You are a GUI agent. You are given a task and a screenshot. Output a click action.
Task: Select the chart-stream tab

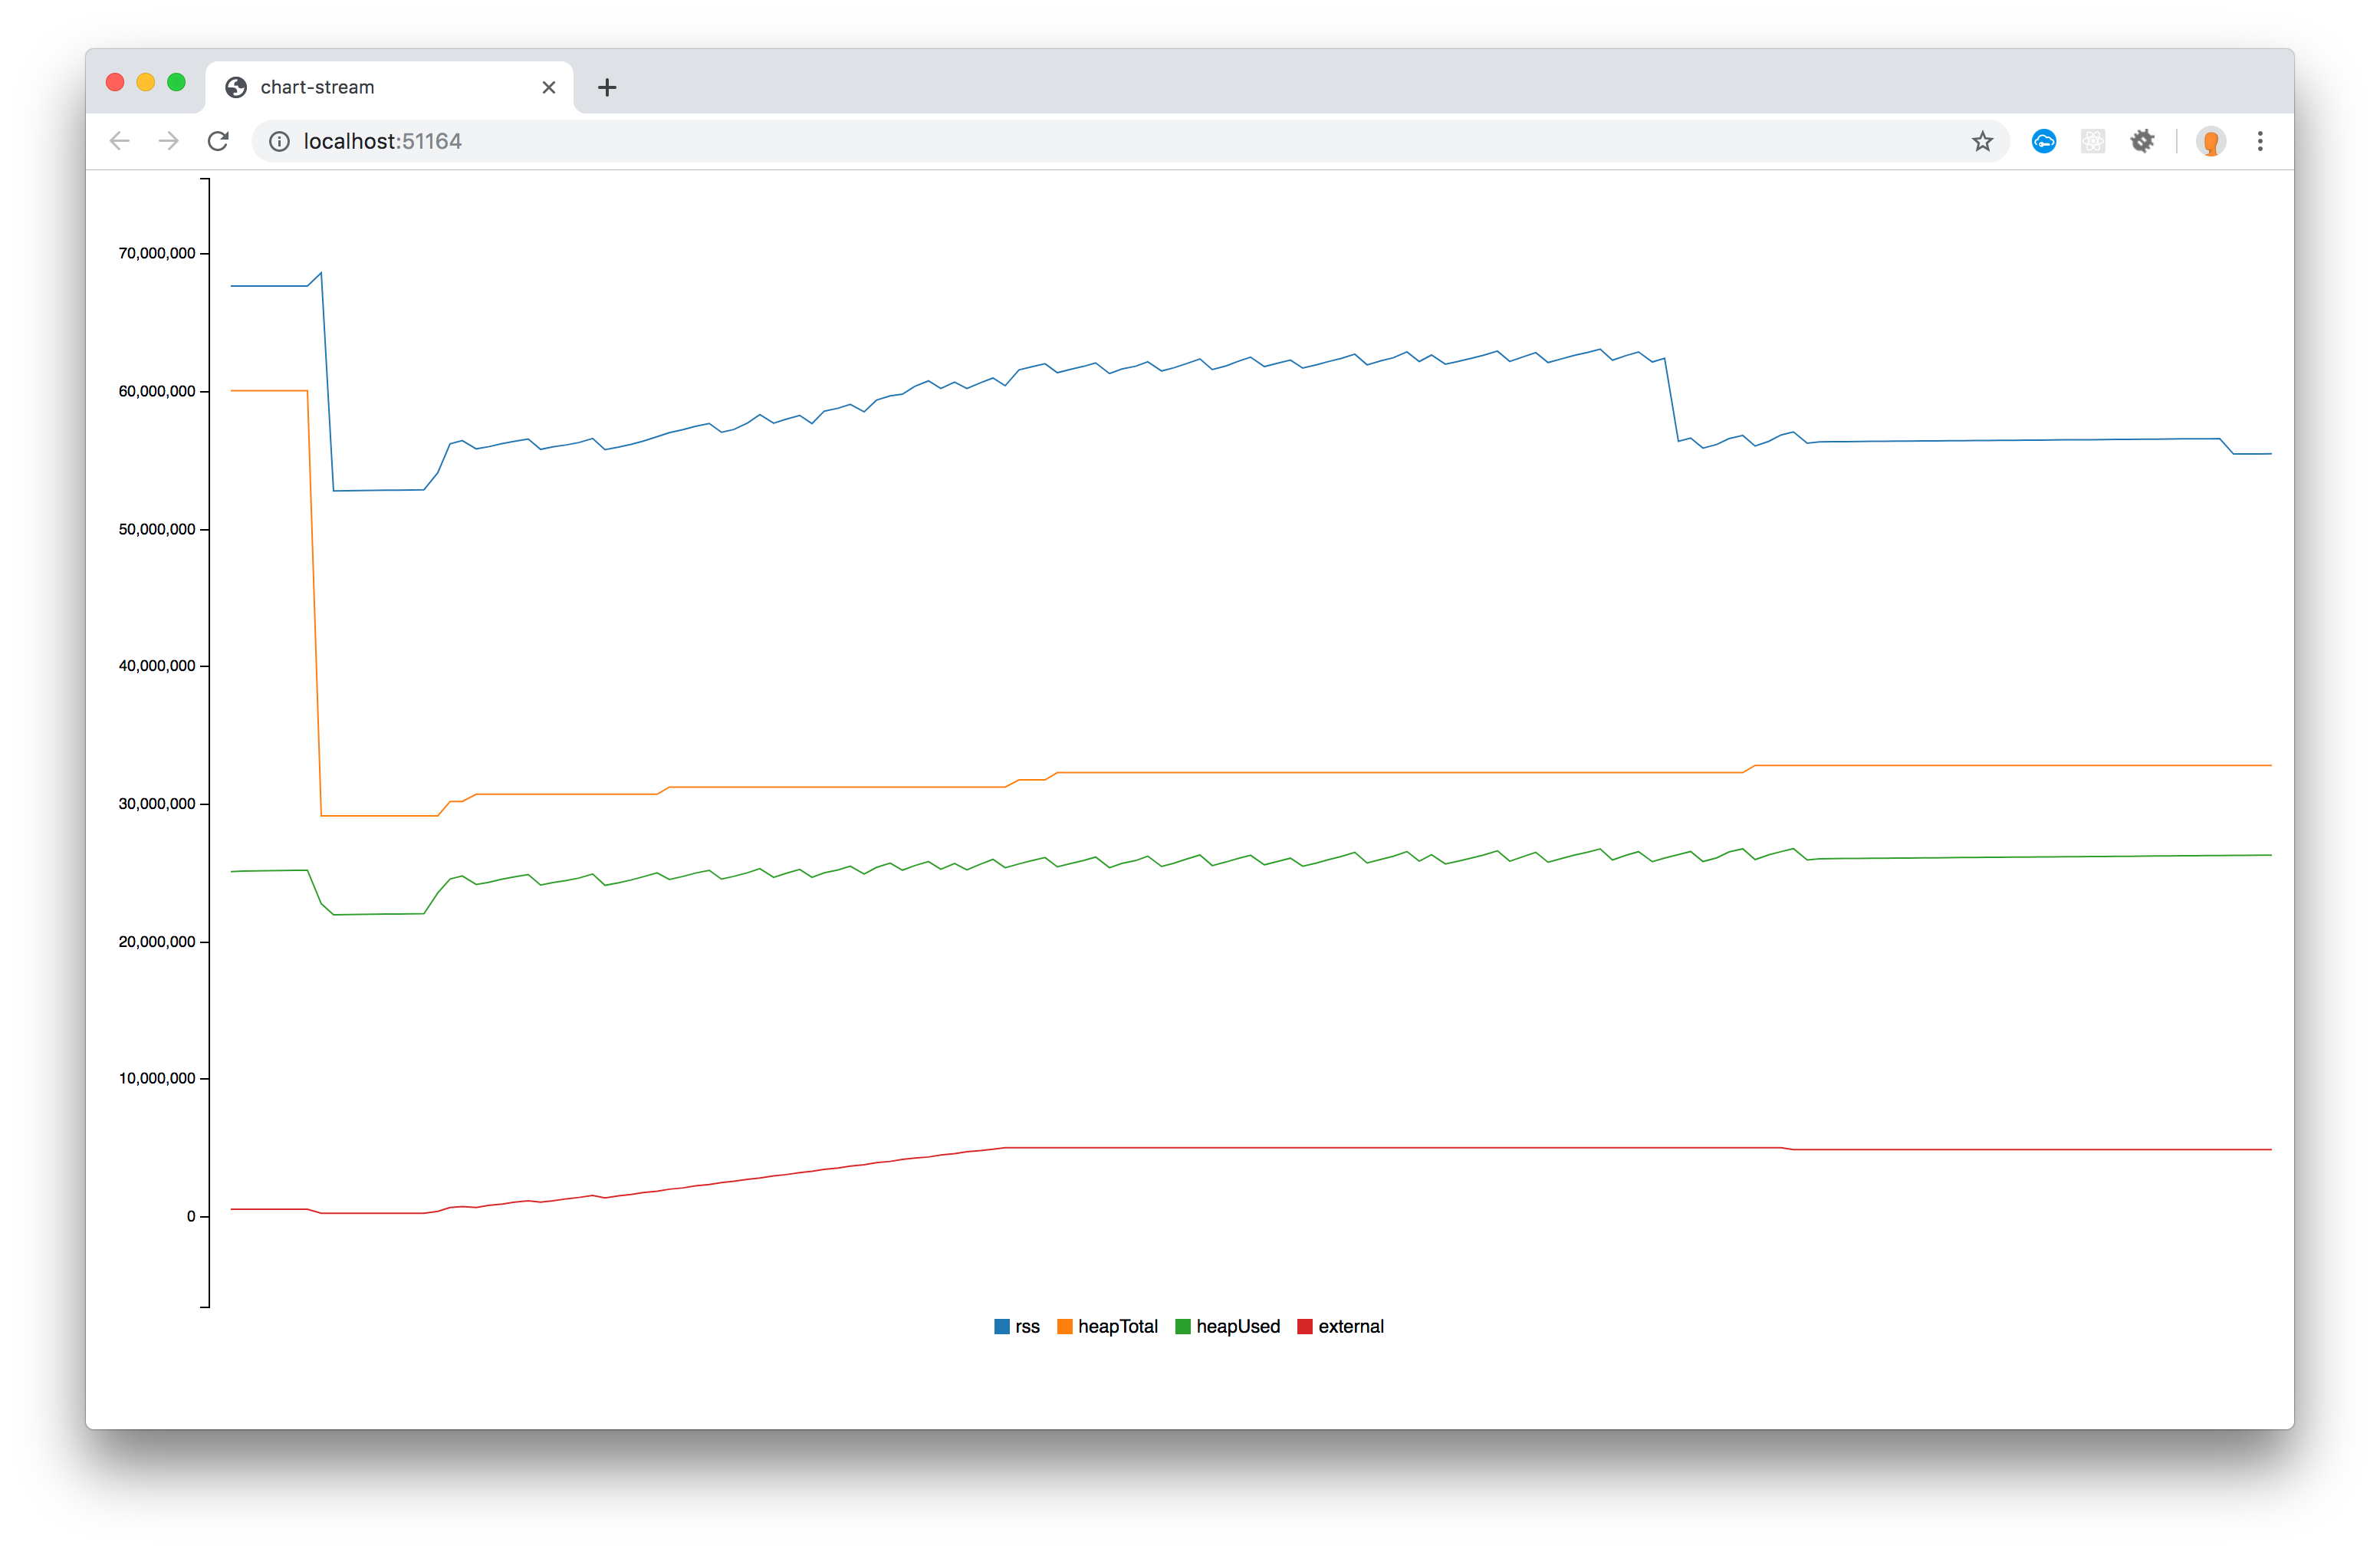click(390, 87)
